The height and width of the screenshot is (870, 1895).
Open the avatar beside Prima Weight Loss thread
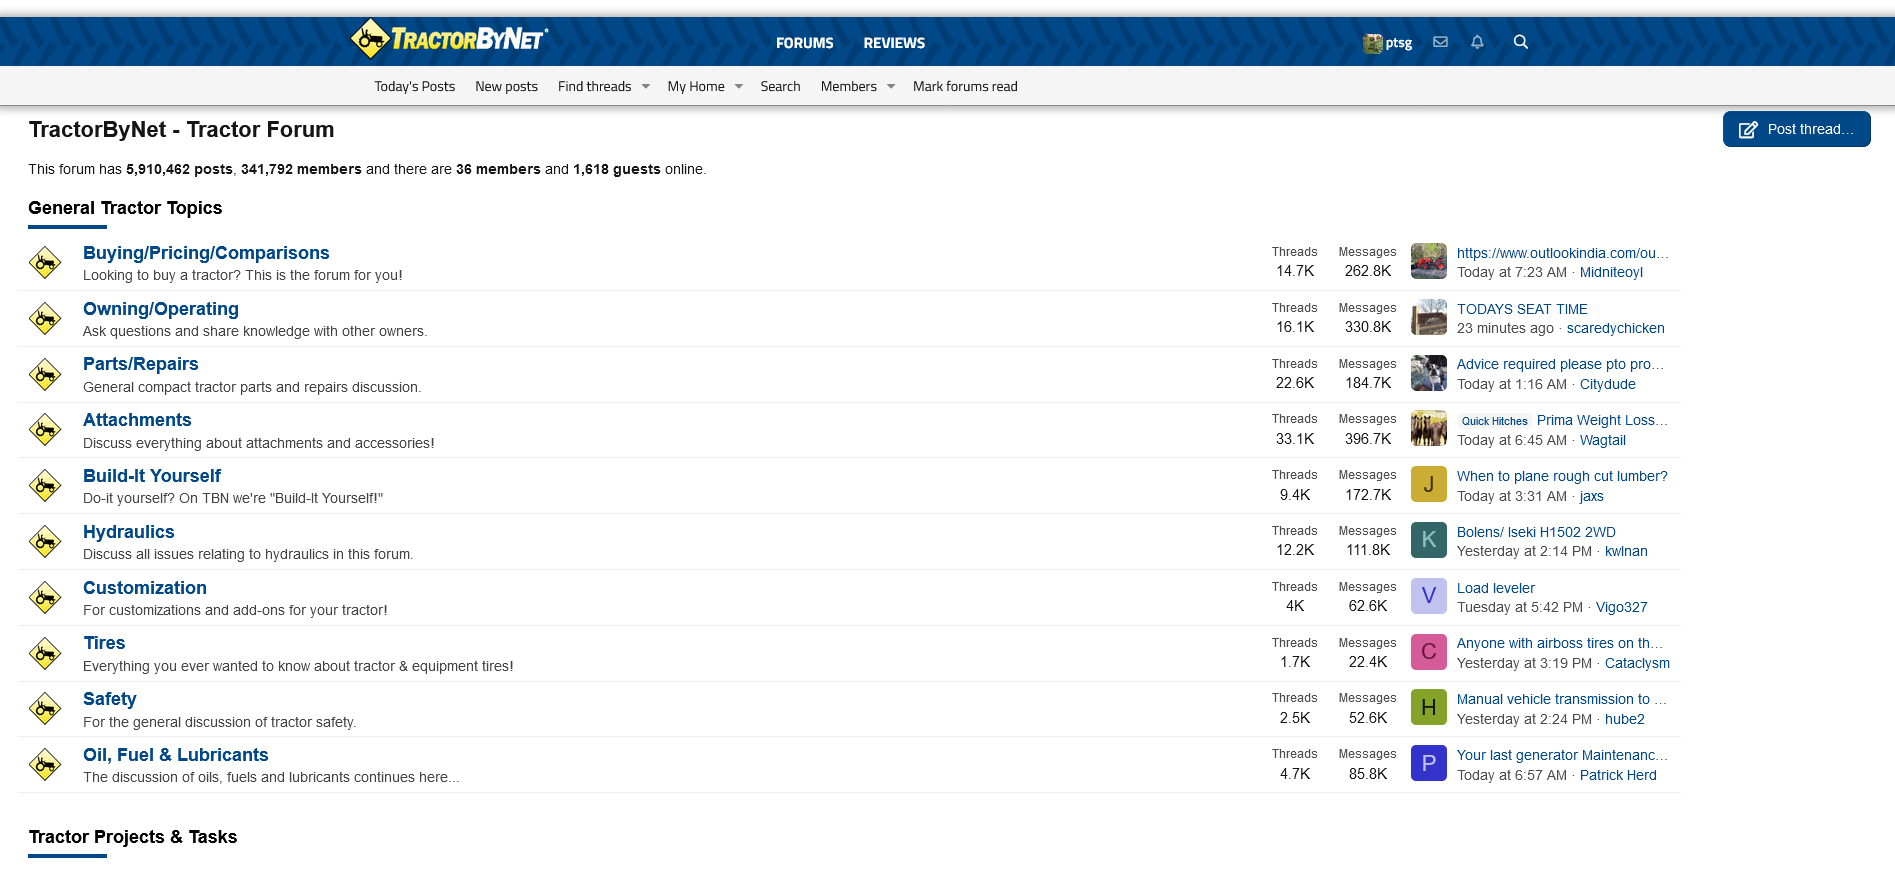pyautogui.click(x=1429, y=428)
